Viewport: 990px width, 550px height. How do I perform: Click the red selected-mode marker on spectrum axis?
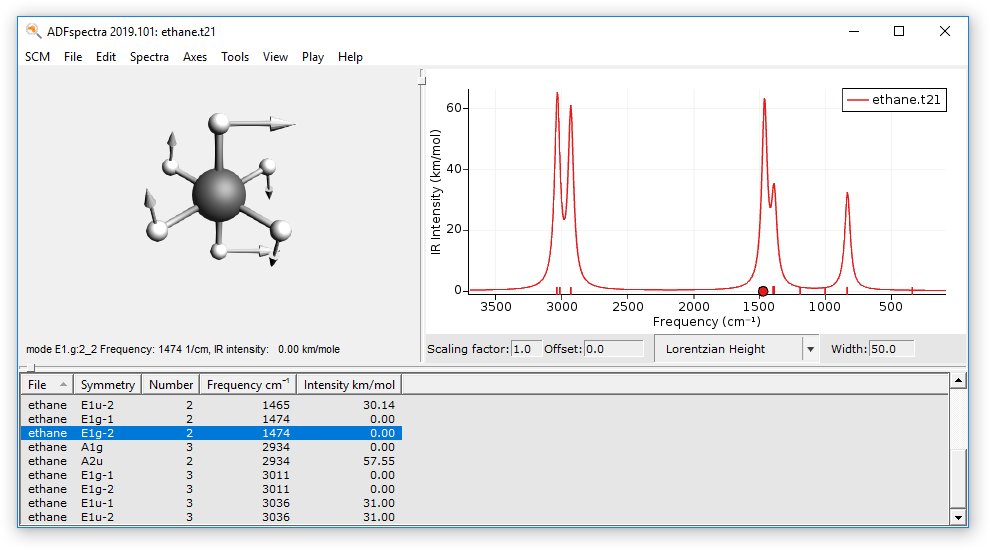(763, 291)
